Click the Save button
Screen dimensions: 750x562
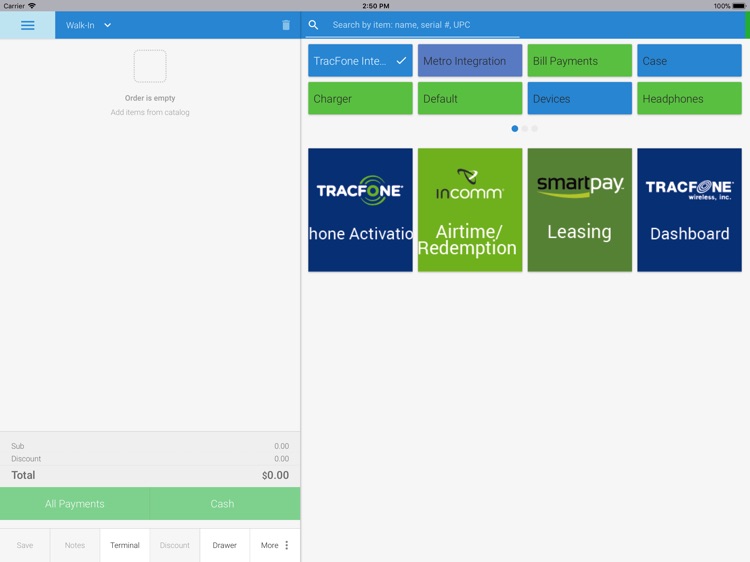click(25, 545)
